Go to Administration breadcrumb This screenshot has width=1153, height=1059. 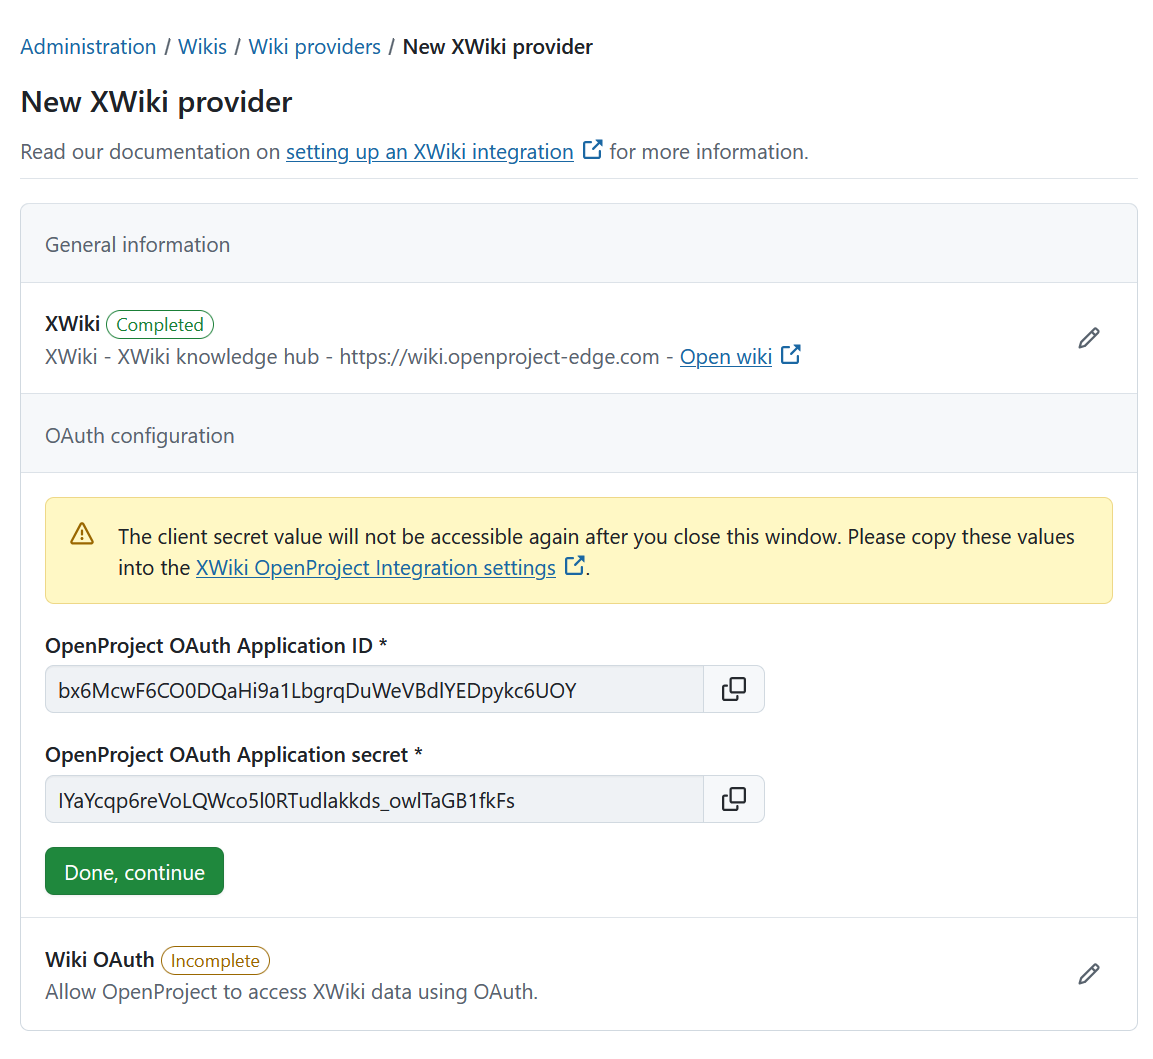(88, 47)
